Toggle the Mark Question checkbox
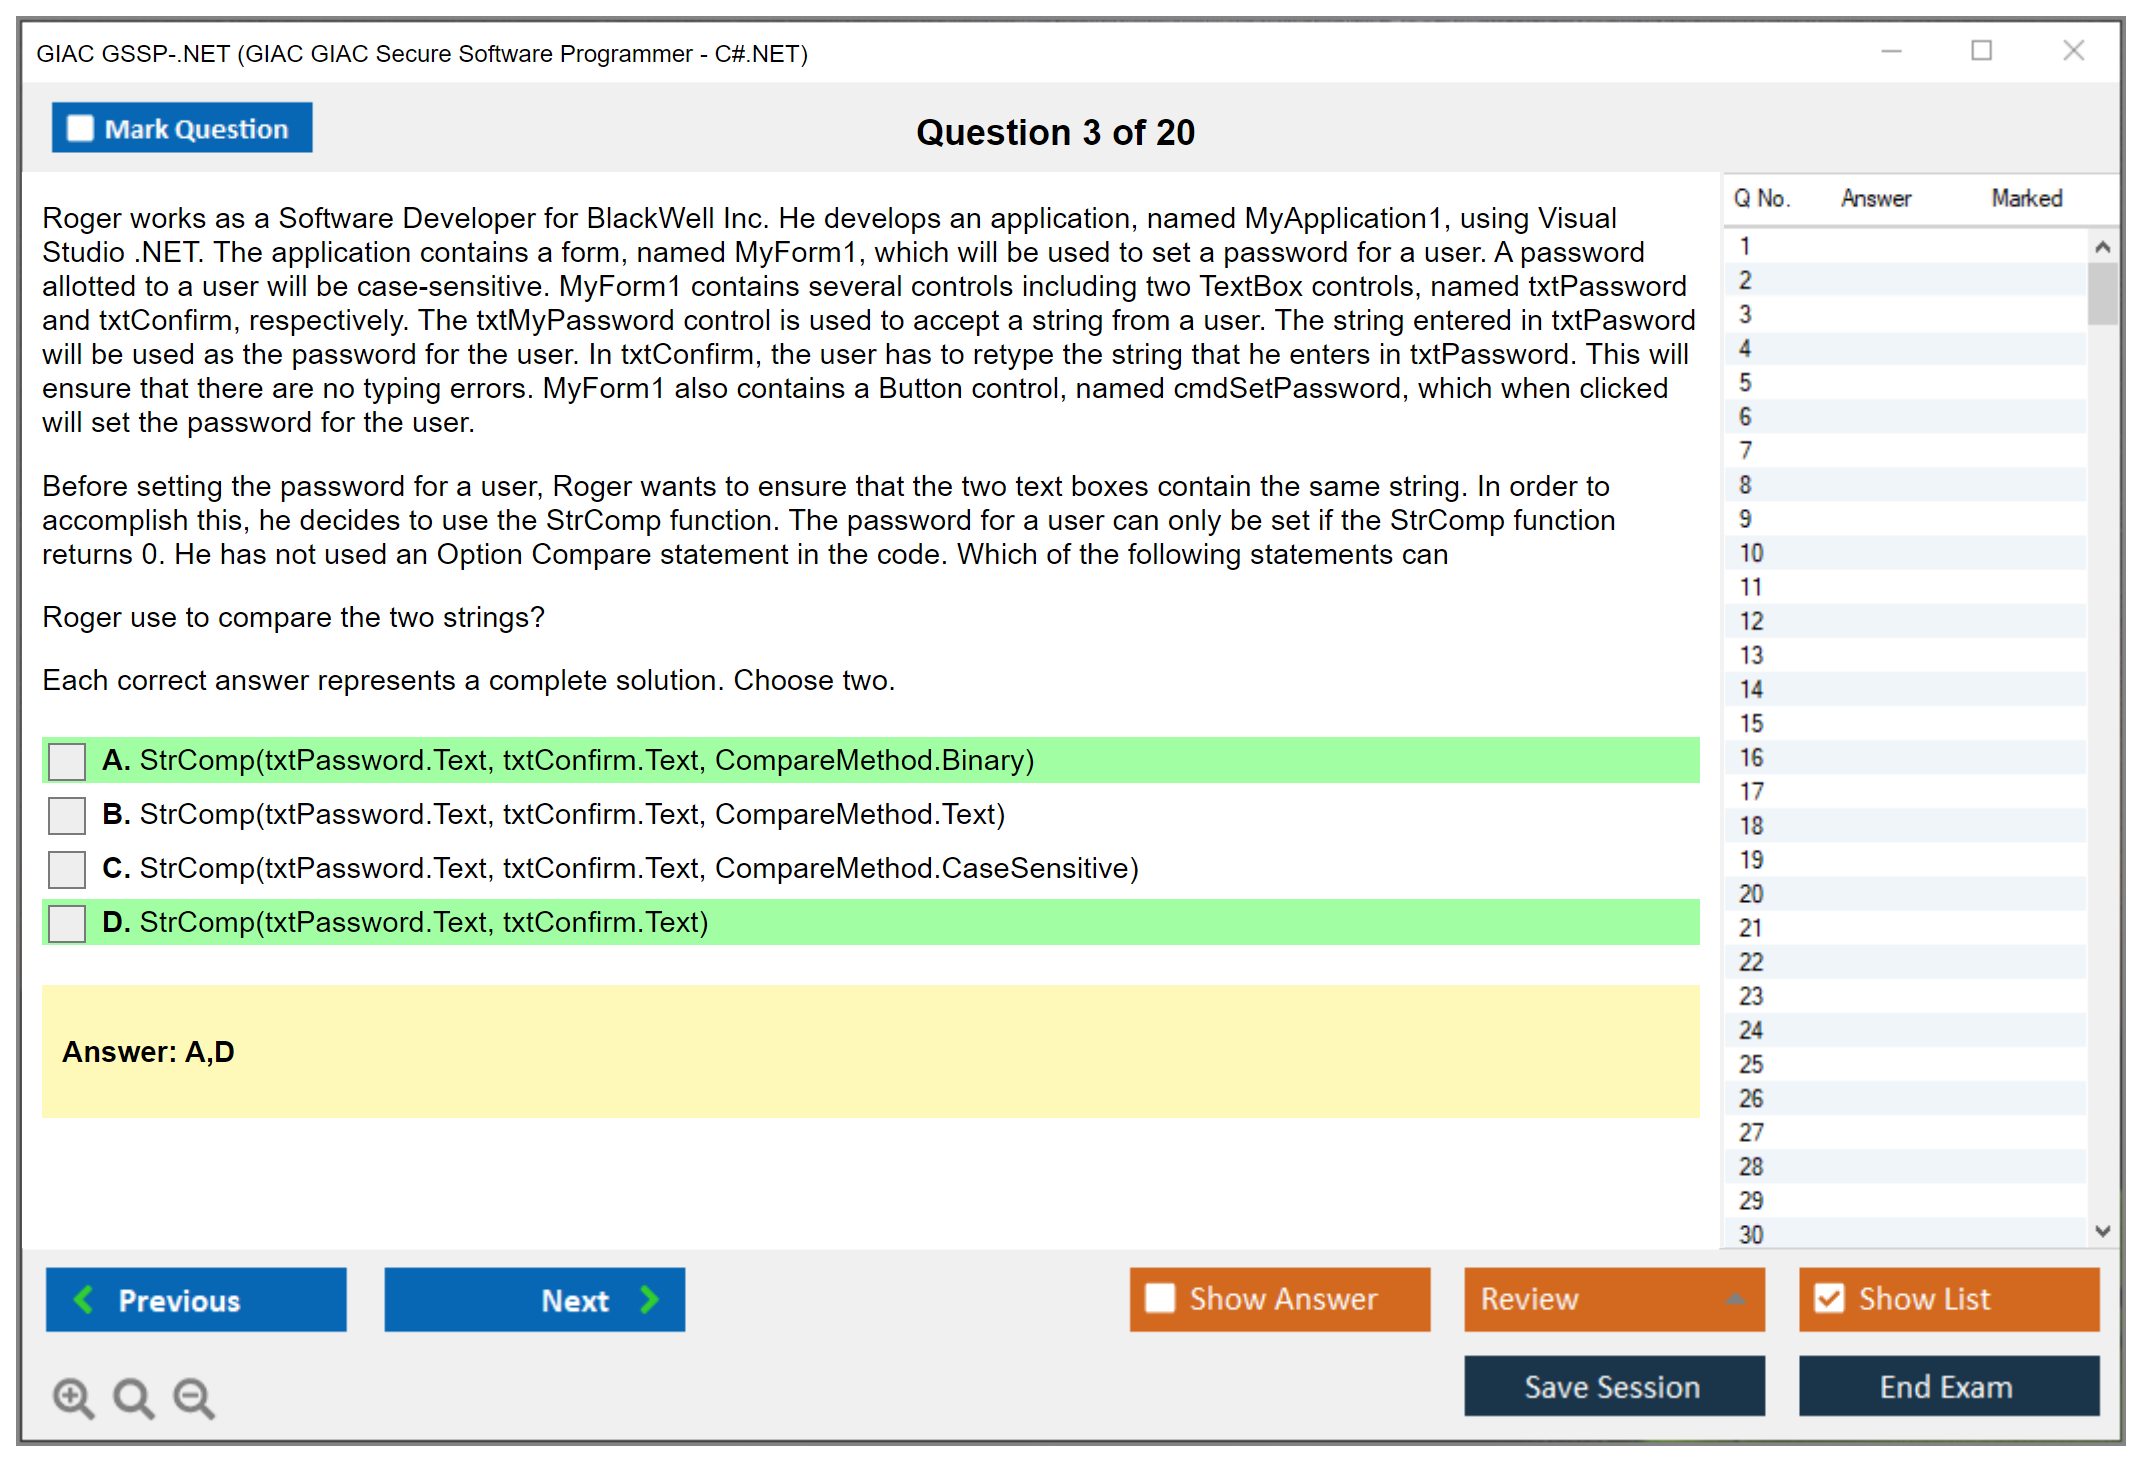Viewport: 2150px width, 1470px height. click(x=80, y=129)
